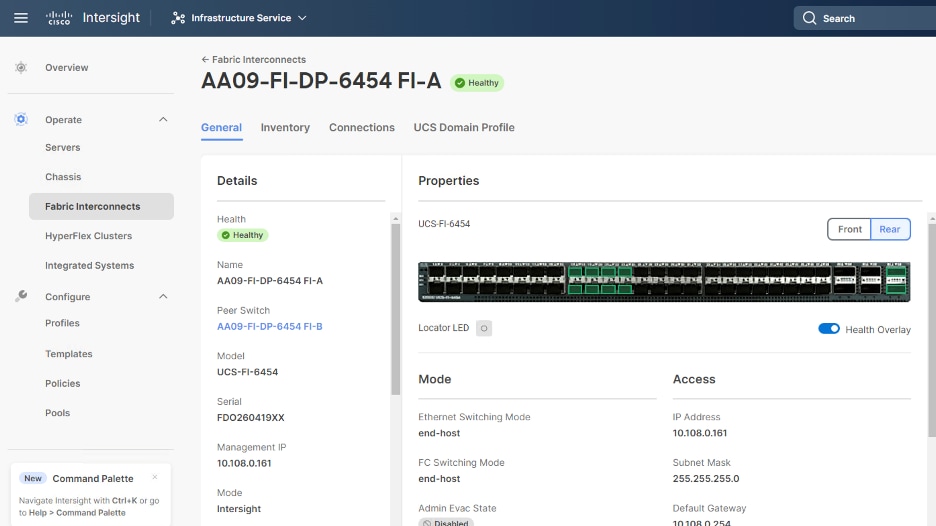The image size is (936, 526).
Task: Close the Command Palette notice
Action: (x=155, y=477)
